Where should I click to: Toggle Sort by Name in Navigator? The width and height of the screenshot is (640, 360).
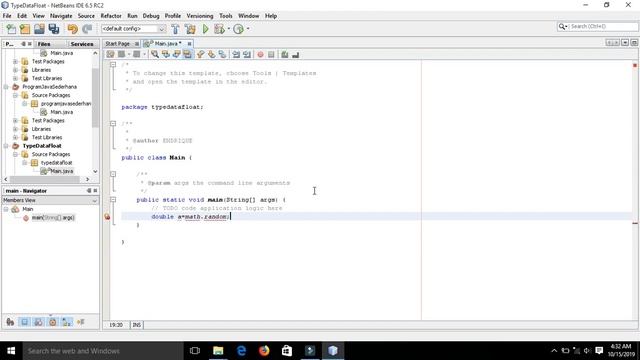click(67, 322)
